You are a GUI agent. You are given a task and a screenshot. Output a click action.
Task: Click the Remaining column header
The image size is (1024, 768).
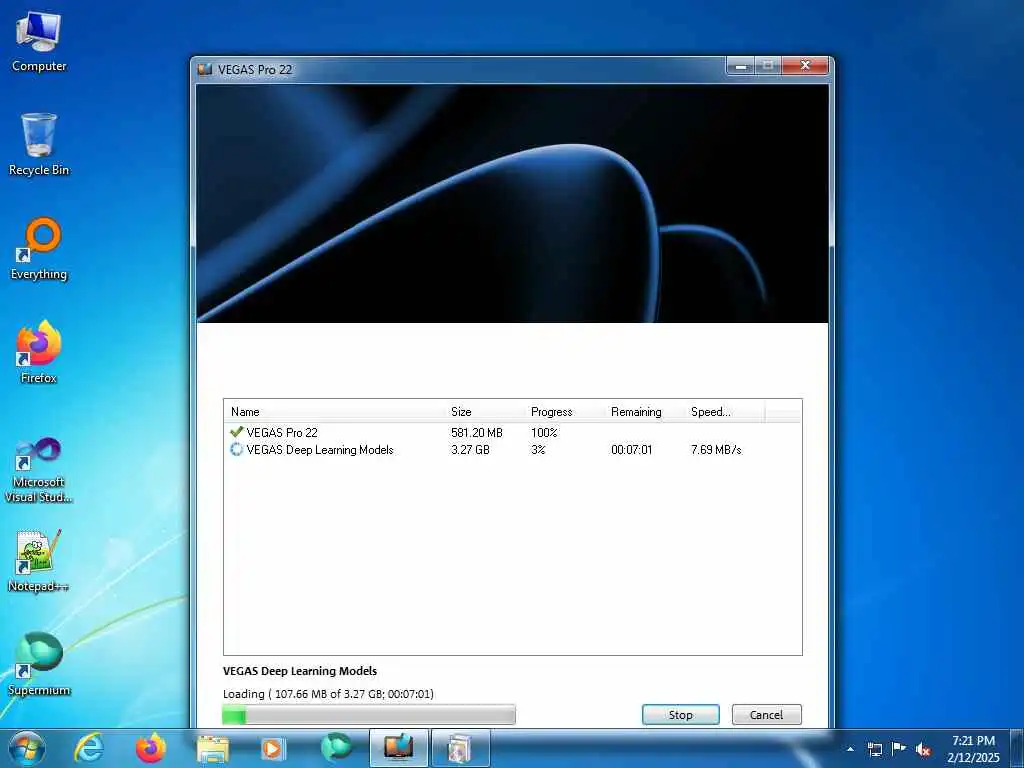(x=645, y=411)
